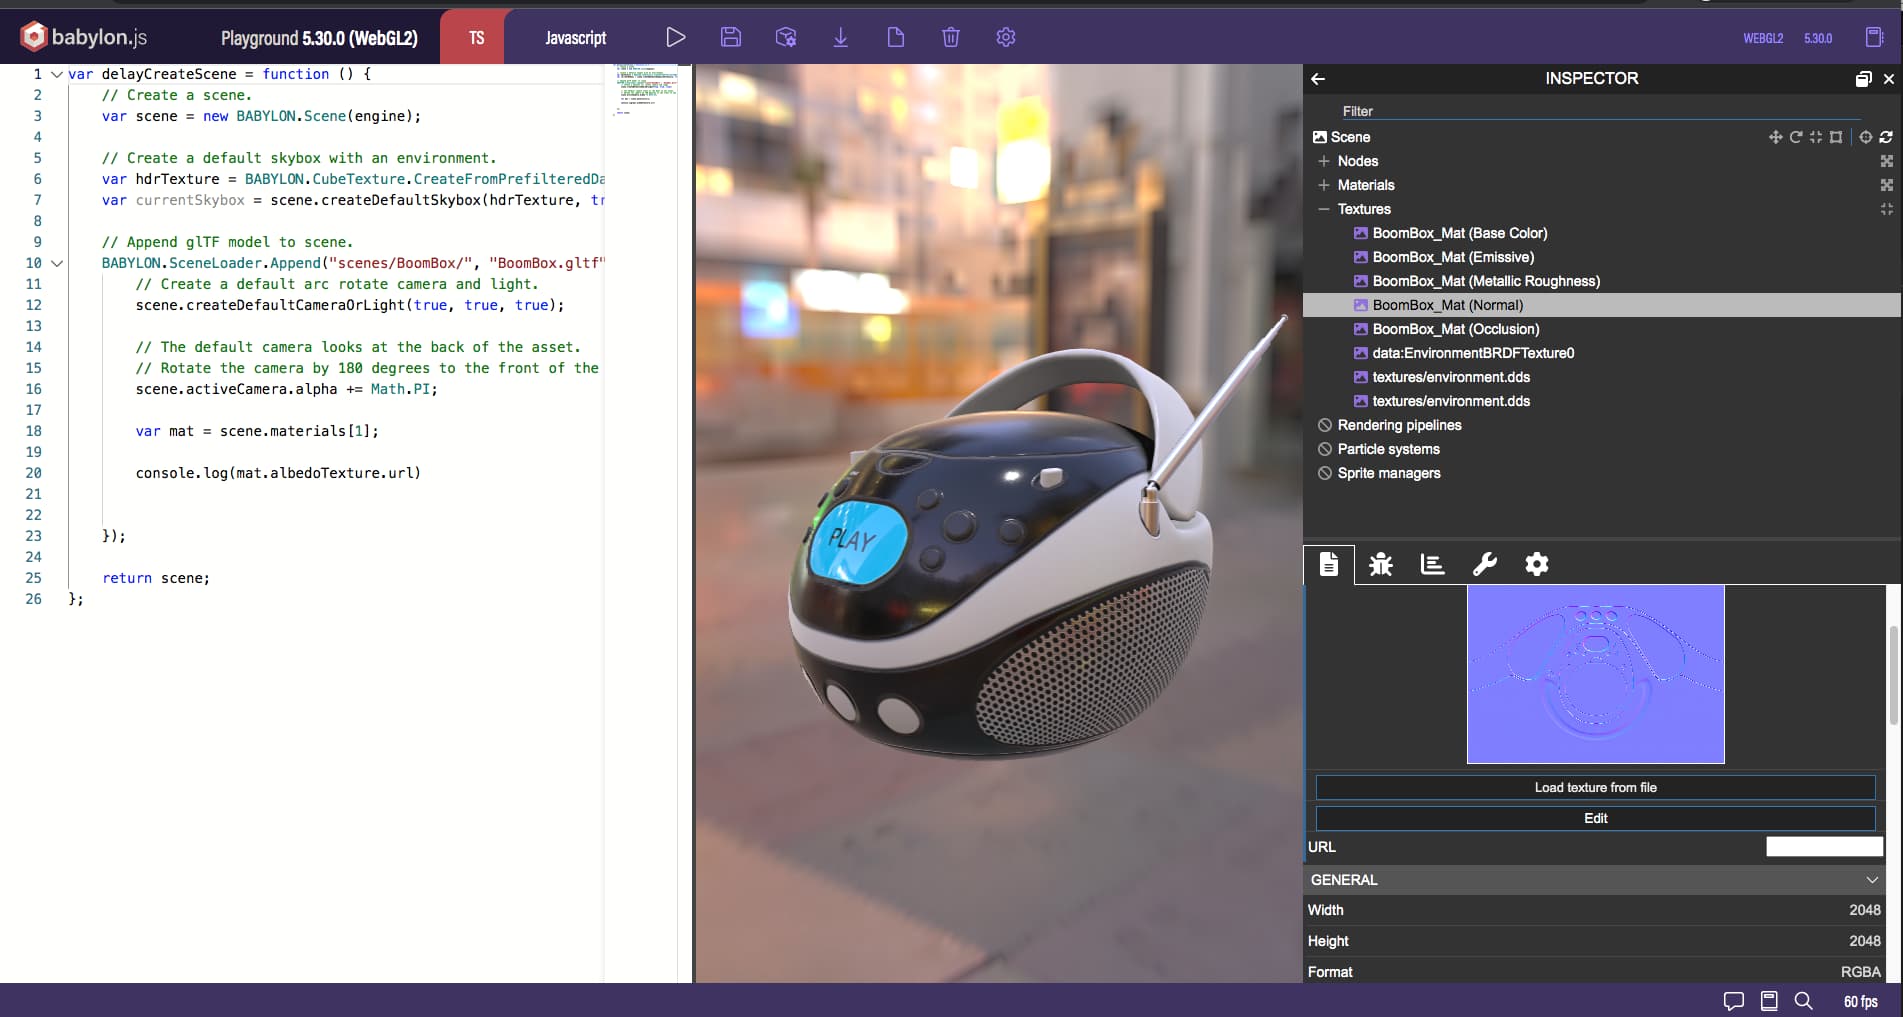Expand the Materials tree group
Image resolution: width=1903 pixels, height=1017 pixels.
point(1324,185)
